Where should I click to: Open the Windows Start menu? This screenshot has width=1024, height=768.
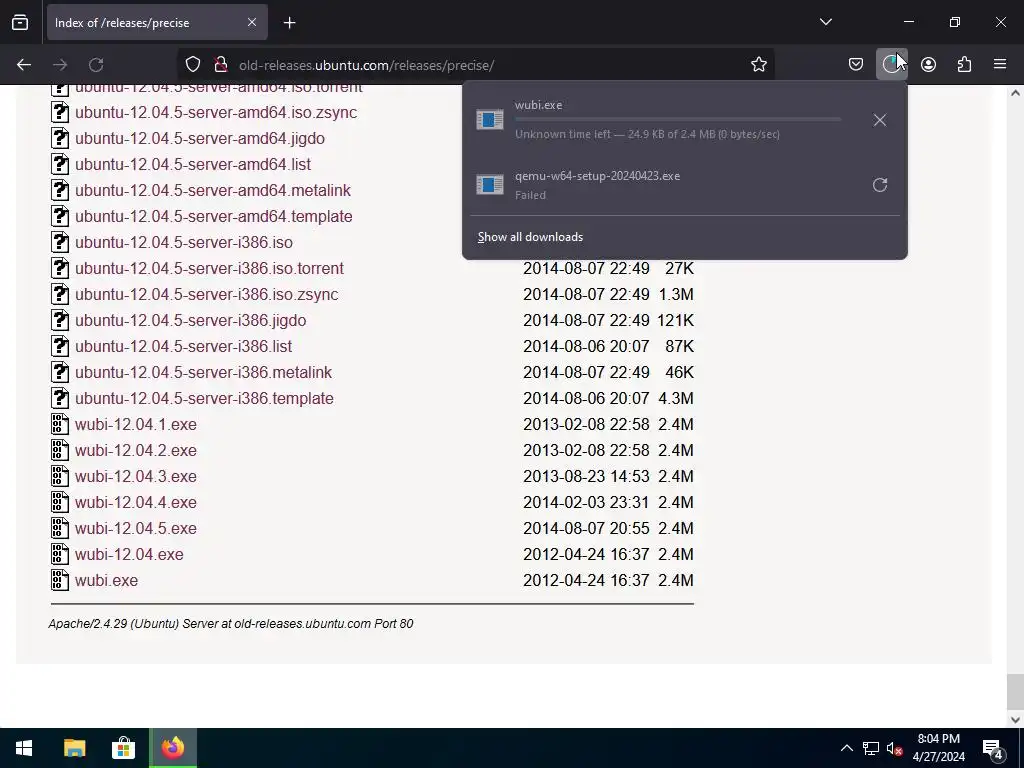[24, 748]
